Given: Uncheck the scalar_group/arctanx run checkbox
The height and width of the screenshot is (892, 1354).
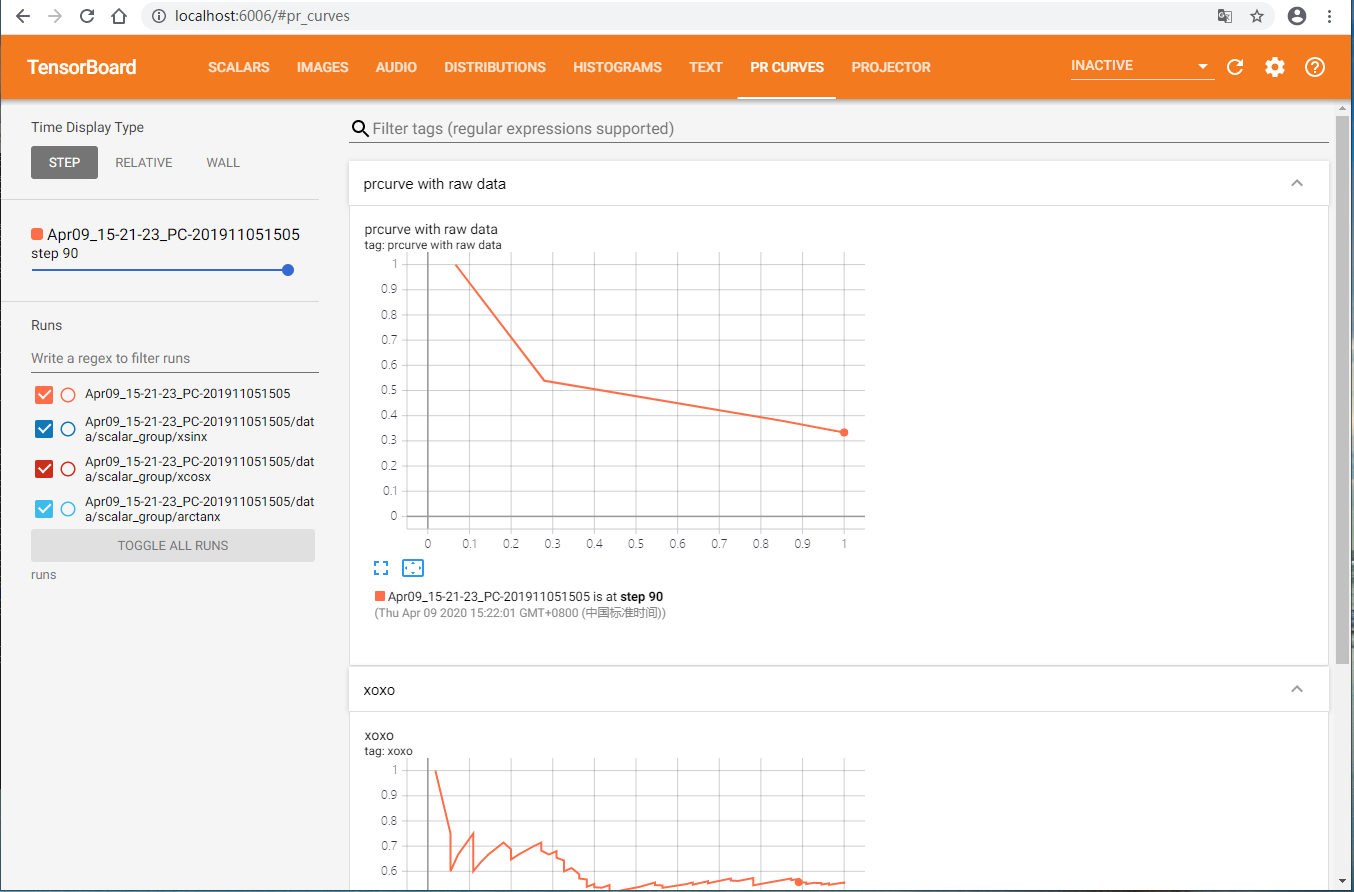Looking at the screenshot, I should tap(44, 509).
